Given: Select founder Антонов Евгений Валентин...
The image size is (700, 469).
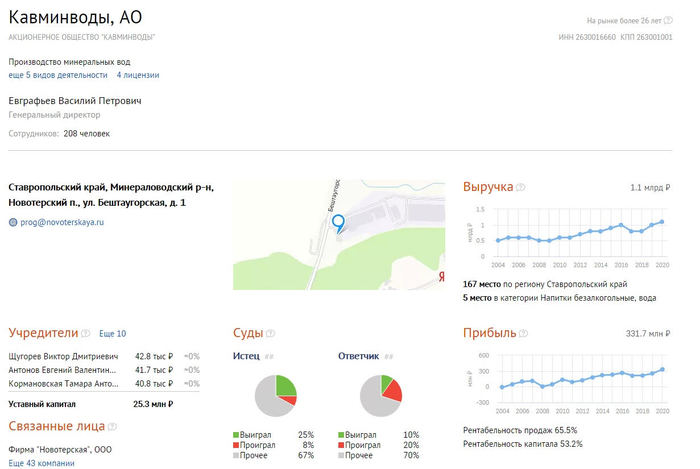Looking at the screenshot, I should point(62,370).
